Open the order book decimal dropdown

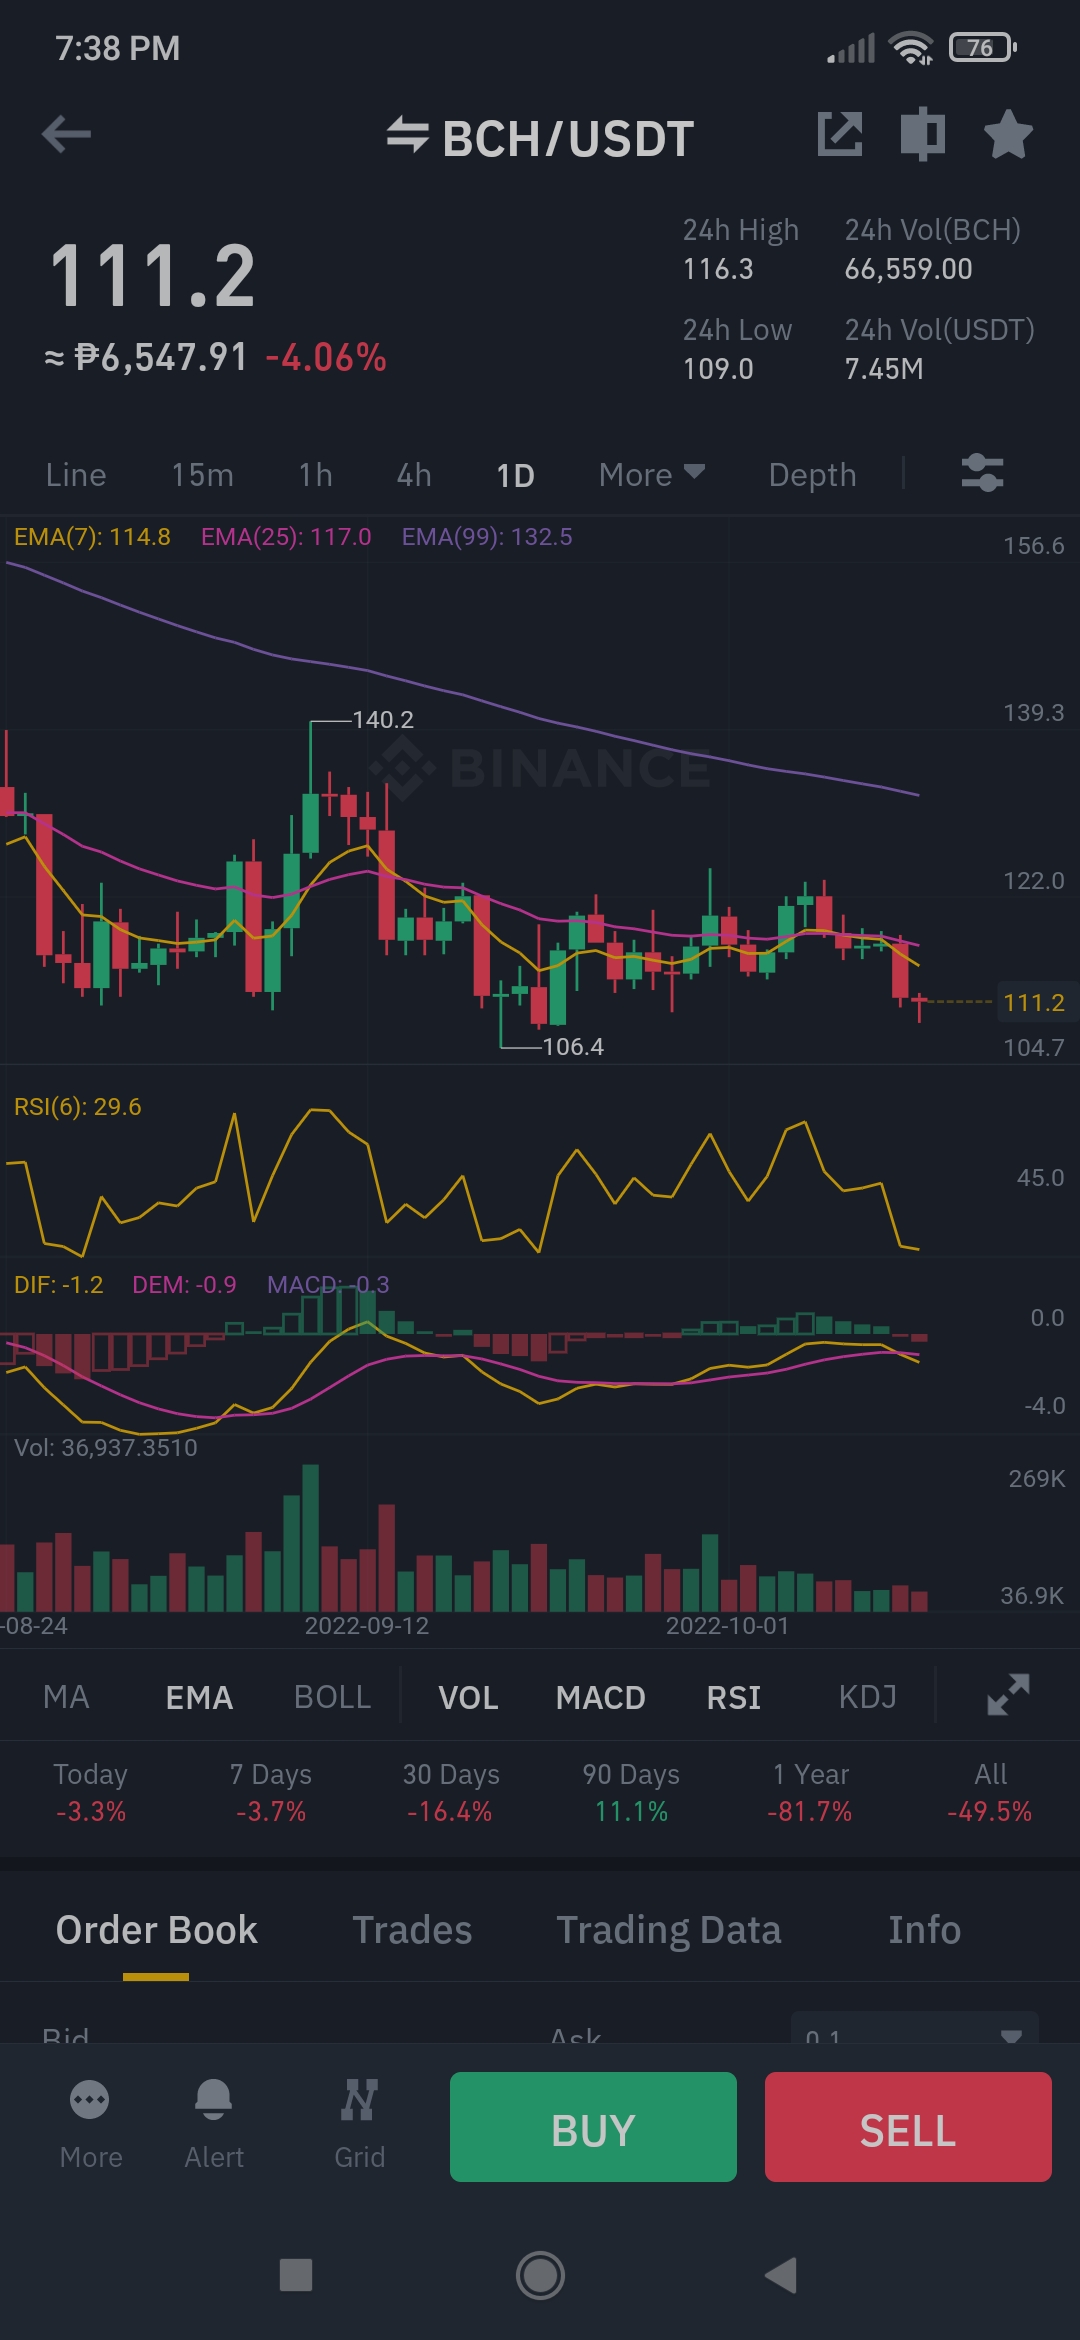(914, 2029)
